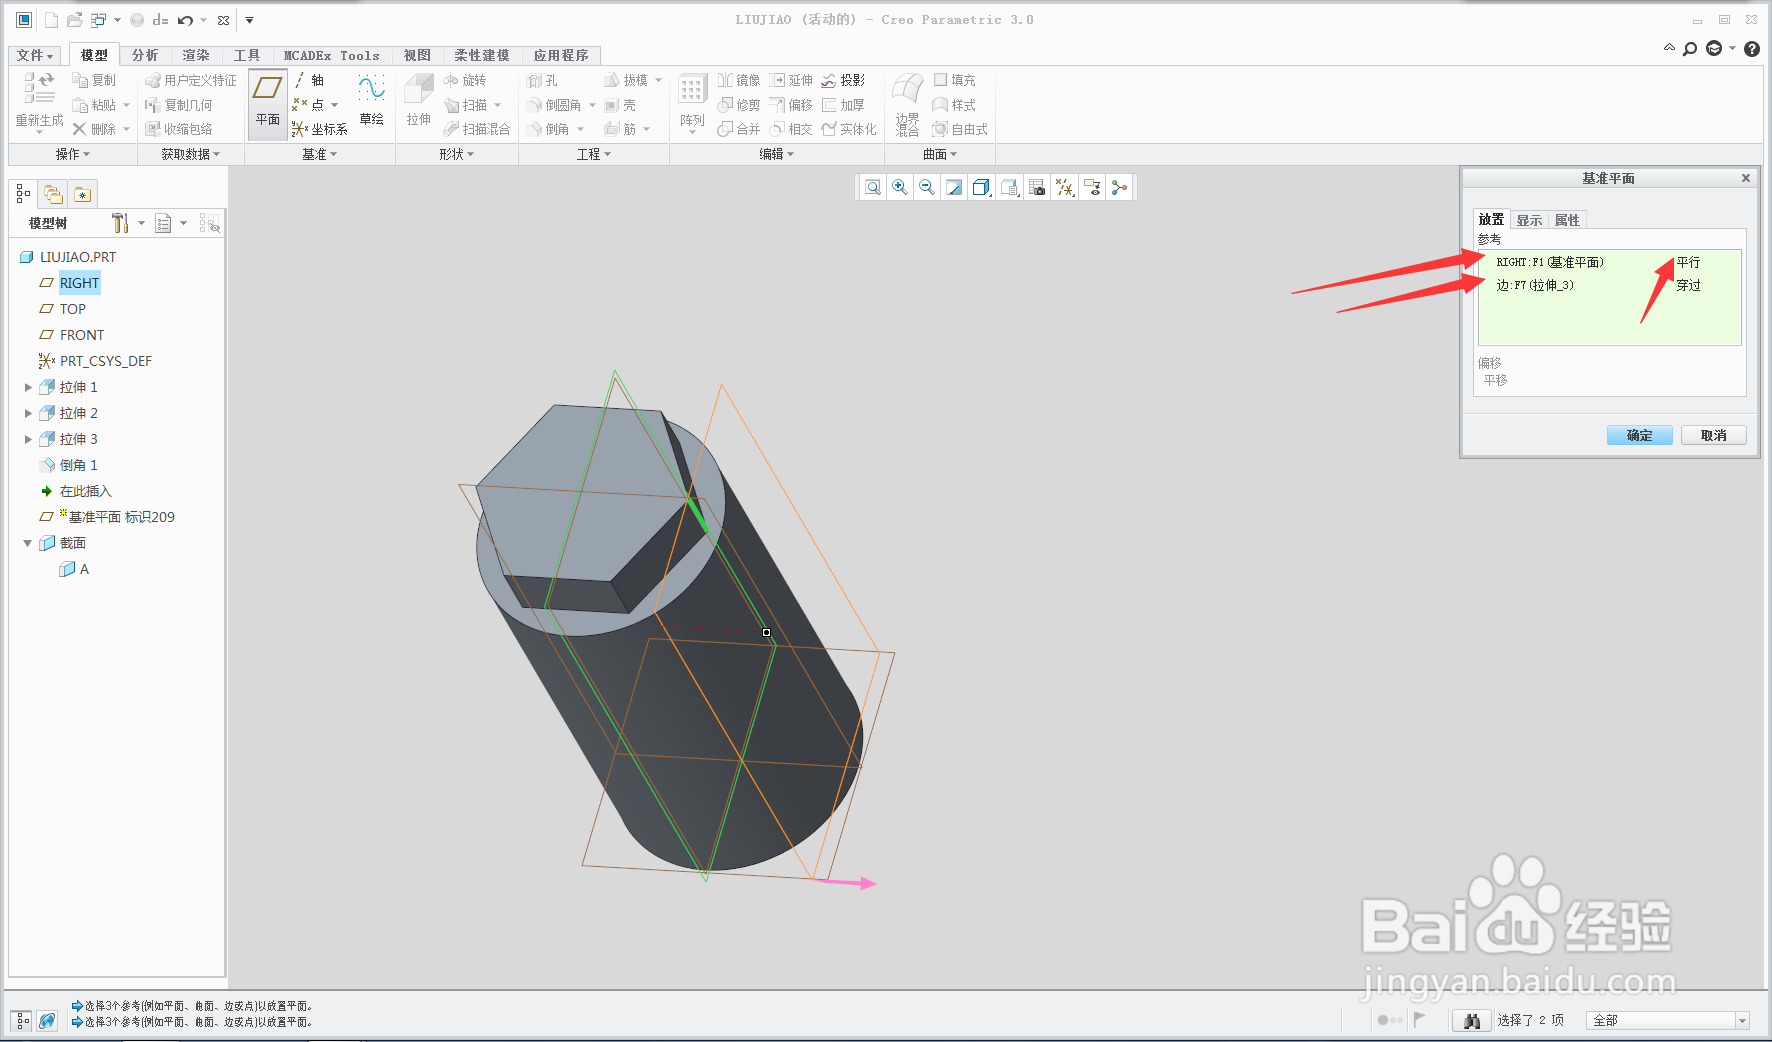Open the 文件 menu
This screenshot has width=1772, height=1042.
click(x=35, y=55)
